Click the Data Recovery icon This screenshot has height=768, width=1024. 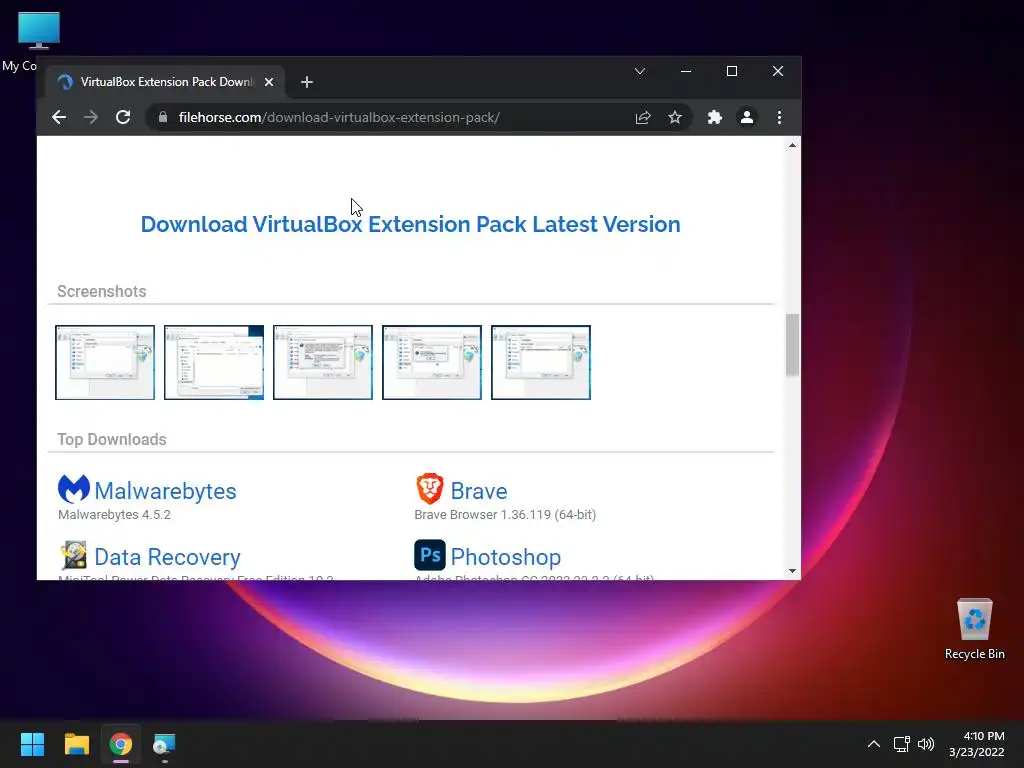click(74, 556)
